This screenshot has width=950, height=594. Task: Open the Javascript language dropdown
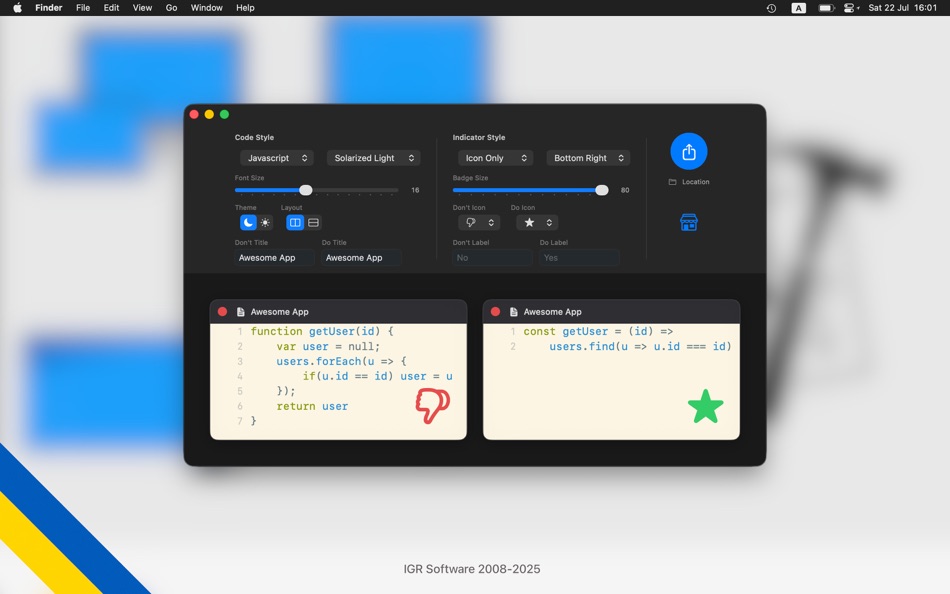(276, 157)
